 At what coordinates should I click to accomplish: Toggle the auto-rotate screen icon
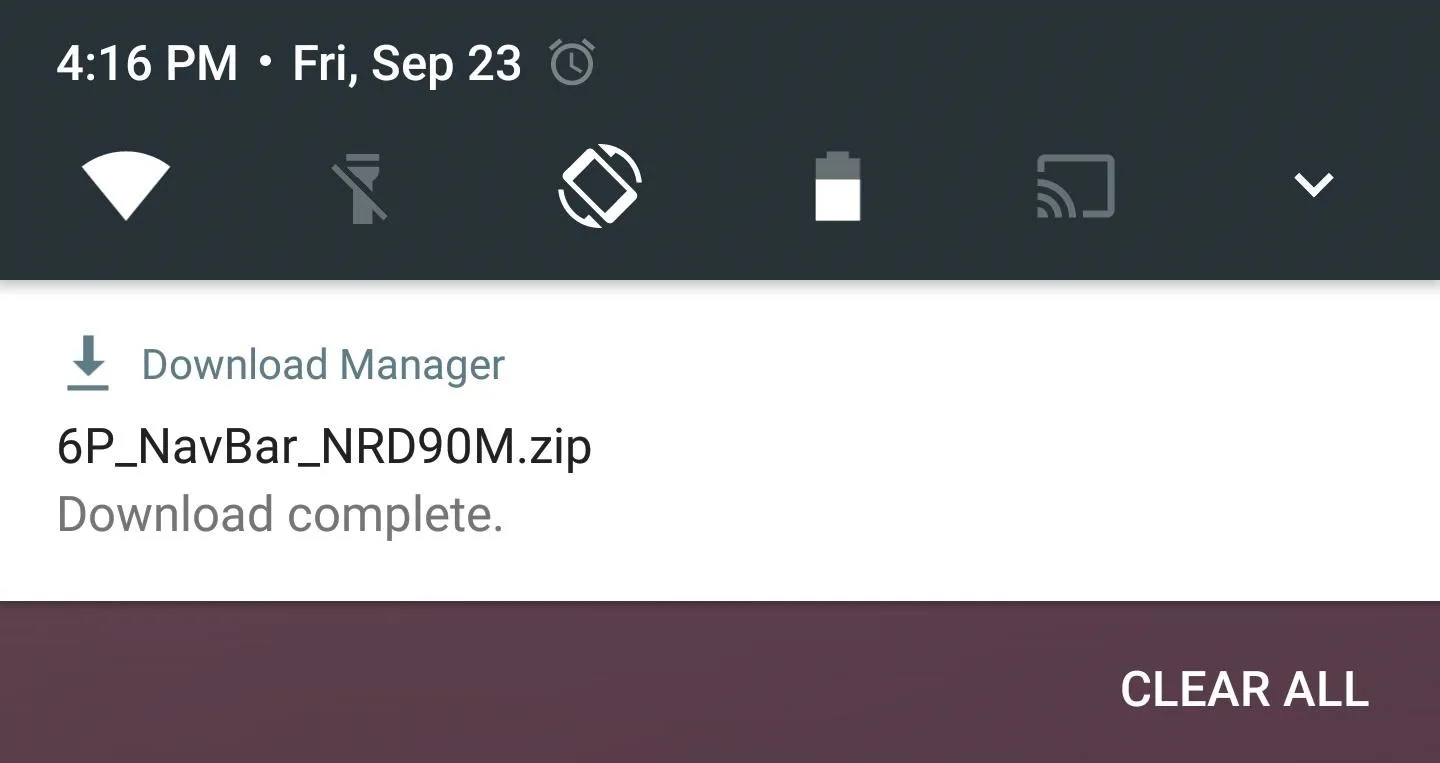[600, 186]
